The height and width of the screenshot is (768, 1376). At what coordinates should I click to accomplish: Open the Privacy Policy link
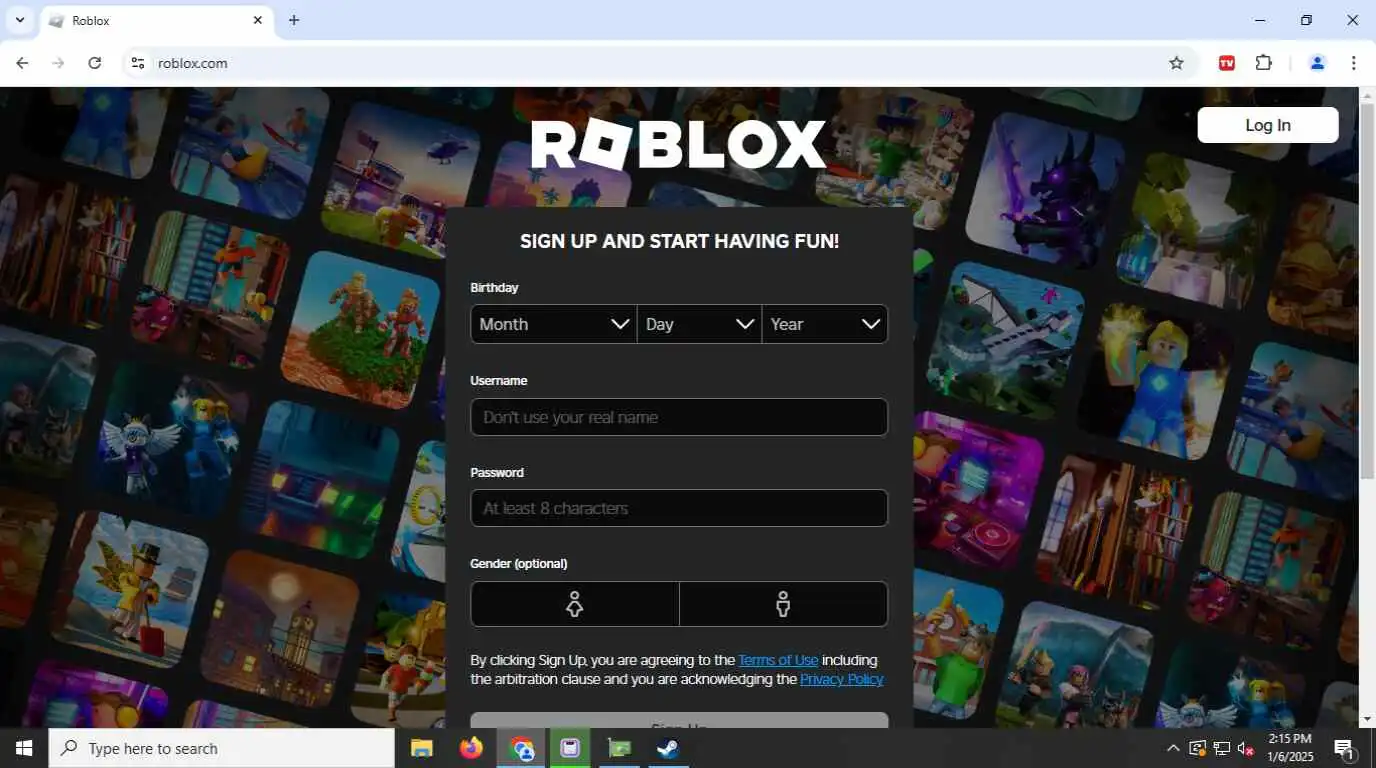point(842,679)
